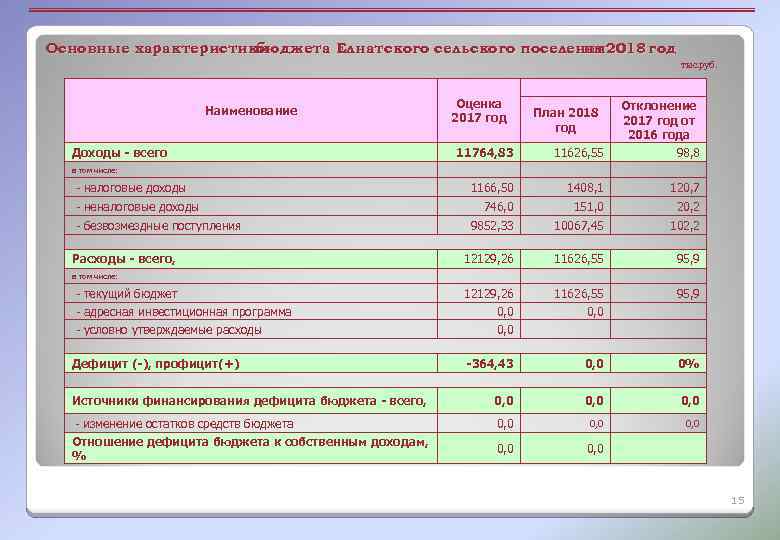This screenshot has width=780, height=540.
Task: Click the План 2018 value for адресная инвестиционная программа
Action: [595, 312]
